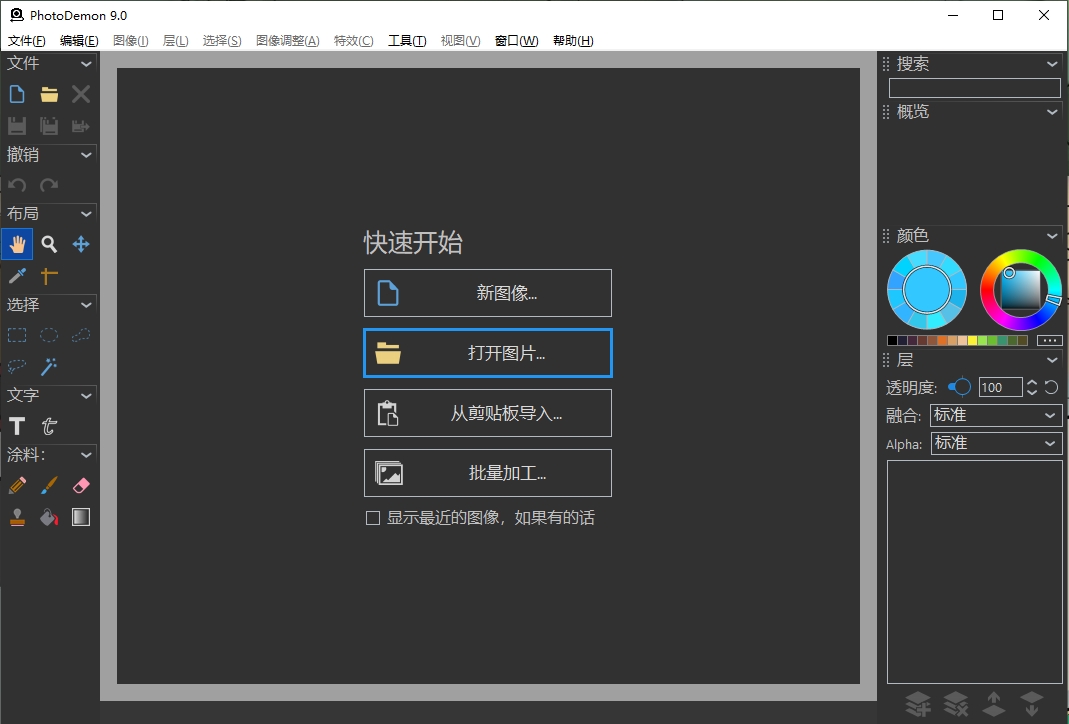Open the 图像 menu
Screen dimensions: 1069x724
(129, 40)
